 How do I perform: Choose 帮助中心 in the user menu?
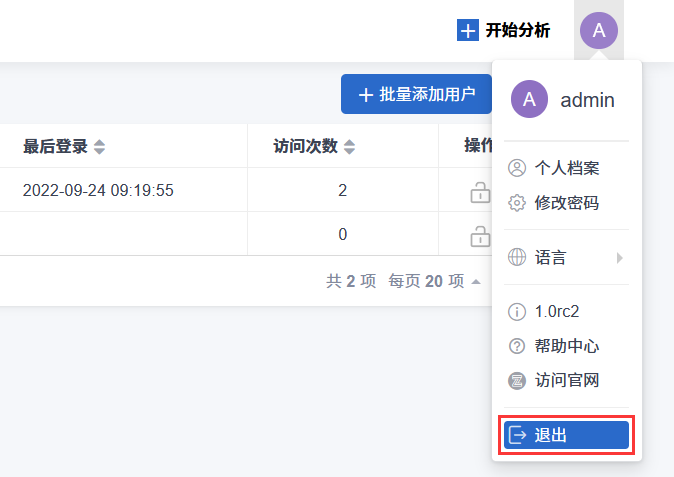(566, 346)
